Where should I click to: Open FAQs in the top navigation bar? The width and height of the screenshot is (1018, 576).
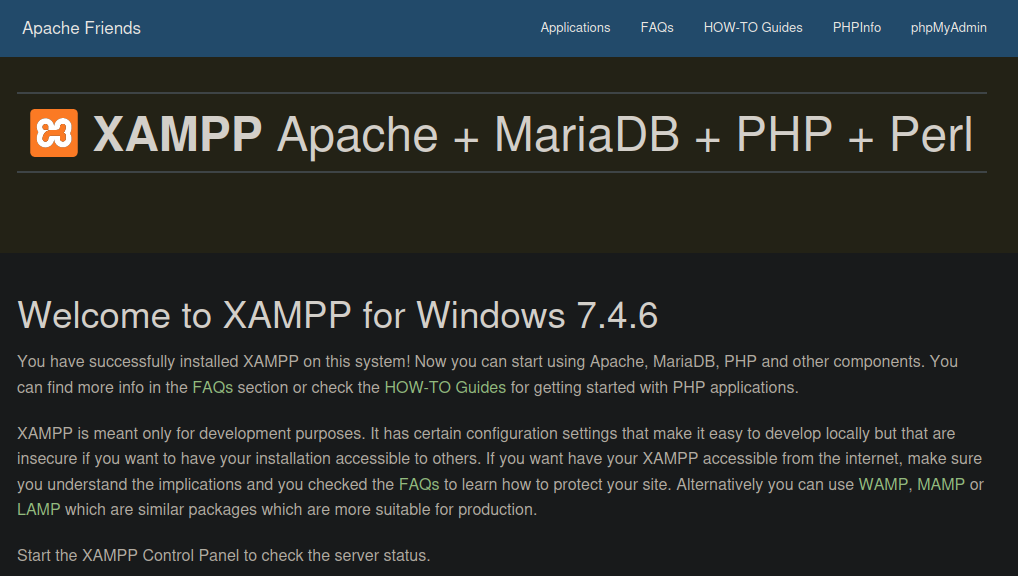(657, 28)
